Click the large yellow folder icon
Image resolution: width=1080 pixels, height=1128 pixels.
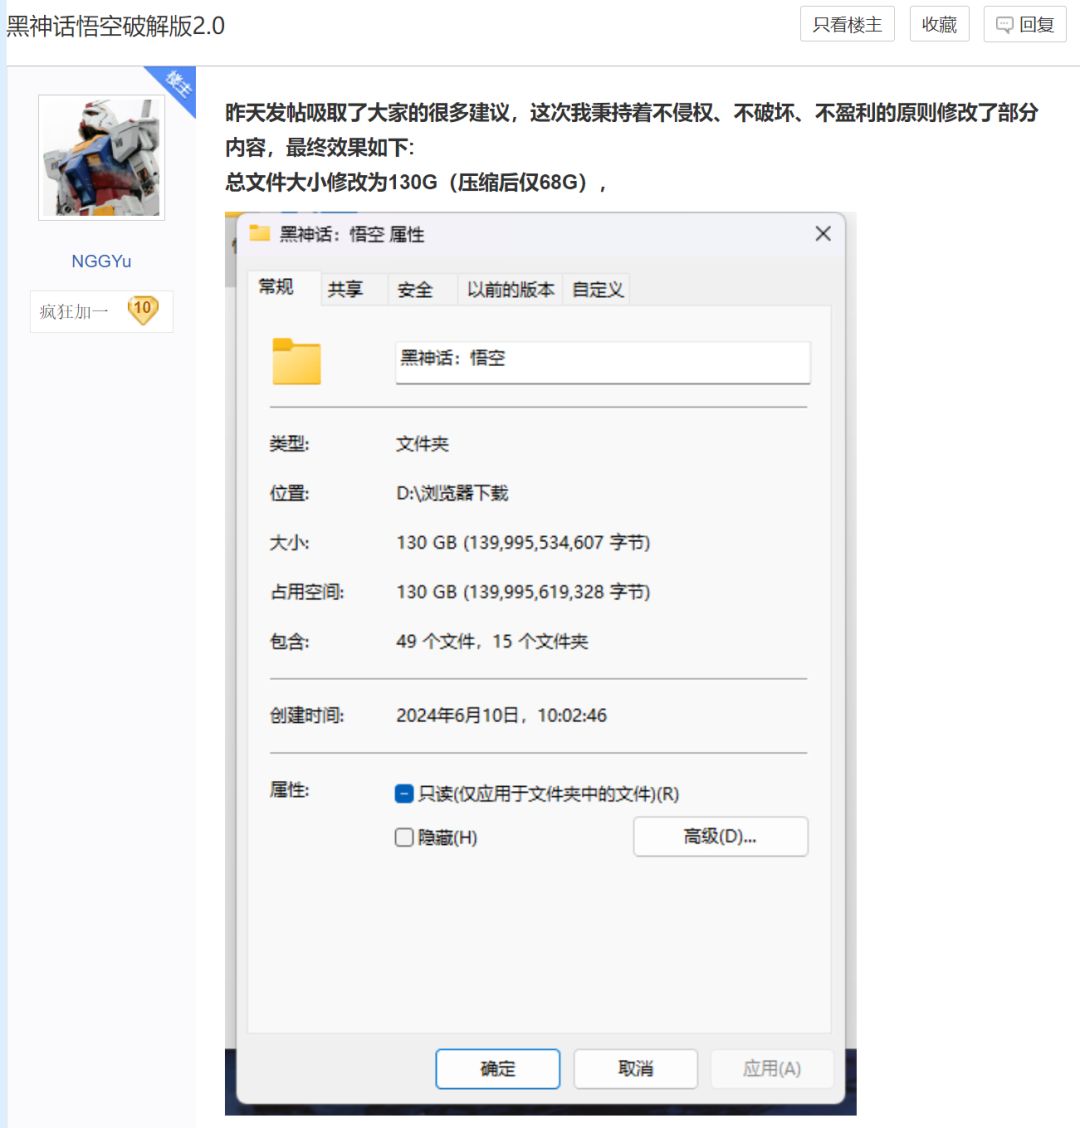pyautogui.click(x=296, y=361)
